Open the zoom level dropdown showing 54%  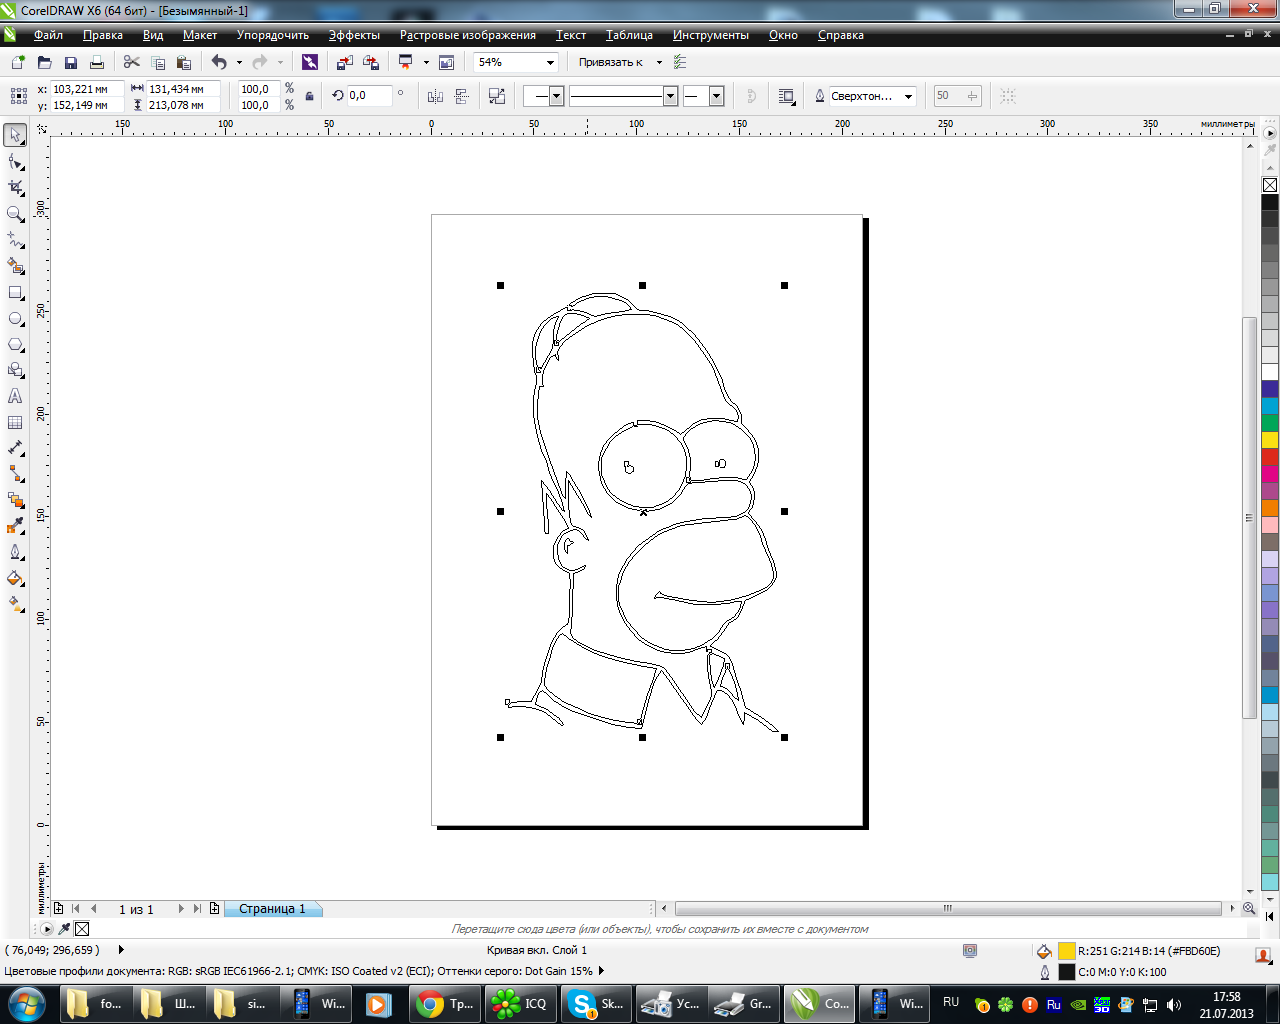pos(549,62)
